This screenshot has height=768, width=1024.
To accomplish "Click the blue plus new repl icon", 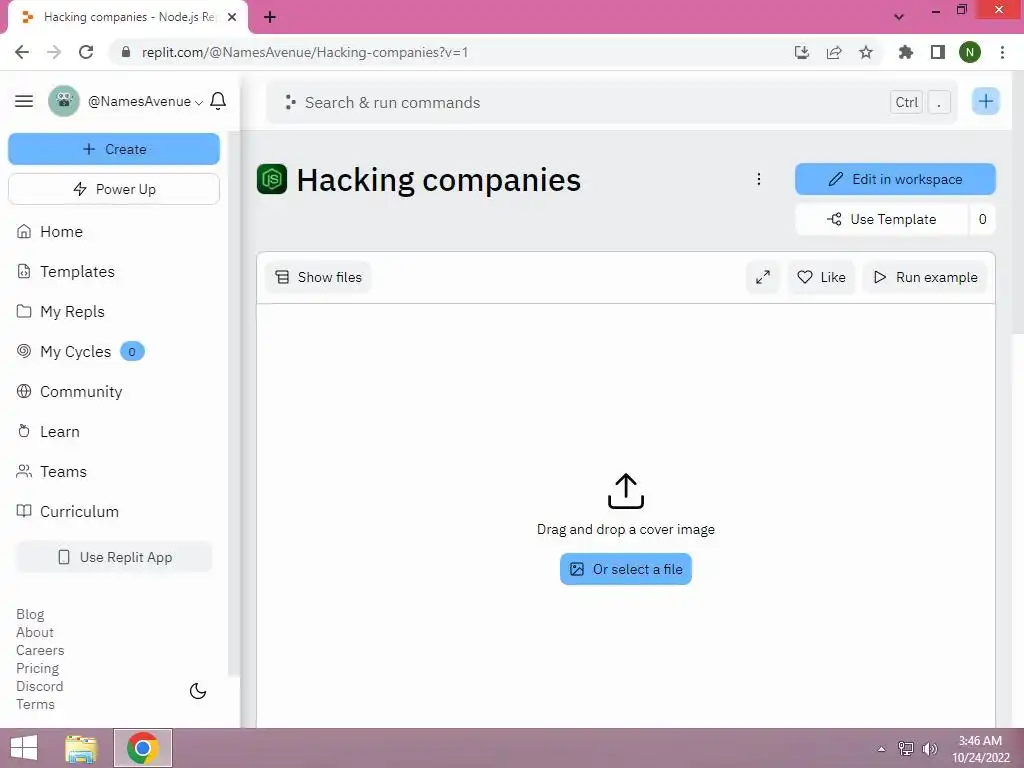I will [985, 101].
